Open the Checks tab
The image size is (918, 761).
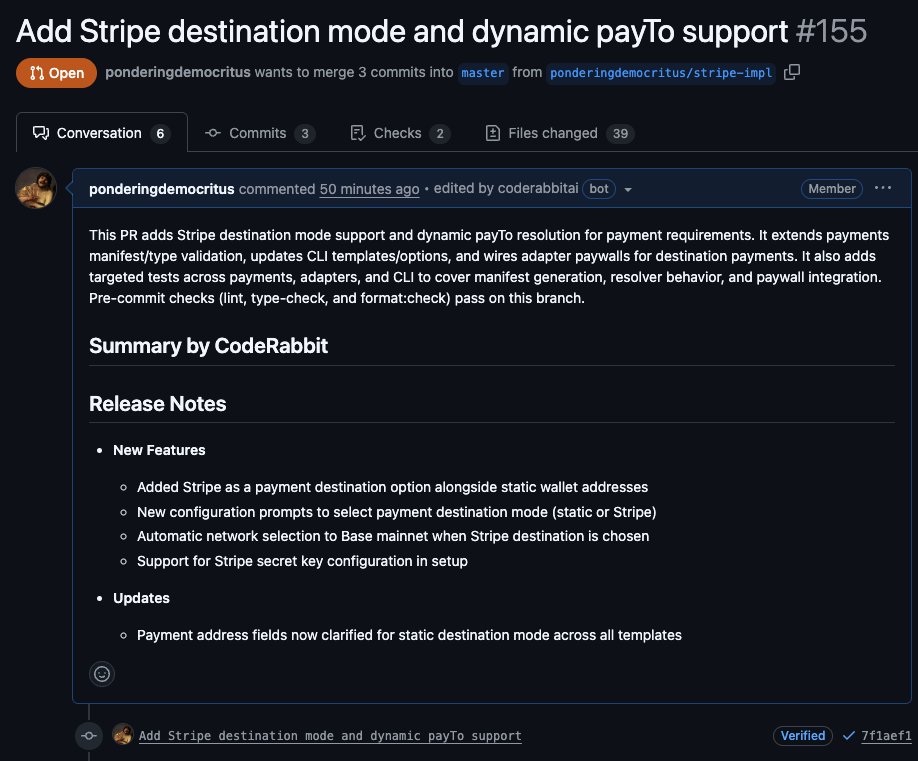click(400, 133)
